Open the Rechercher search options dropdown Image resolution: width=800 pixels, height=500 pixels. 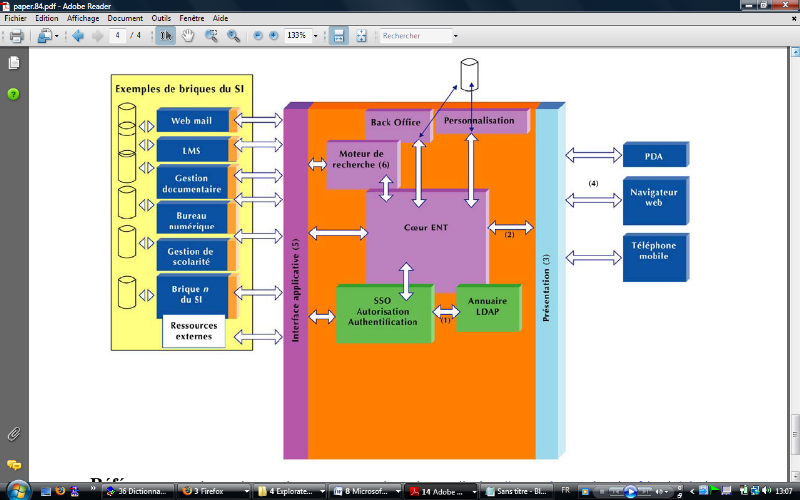[455, 36]
